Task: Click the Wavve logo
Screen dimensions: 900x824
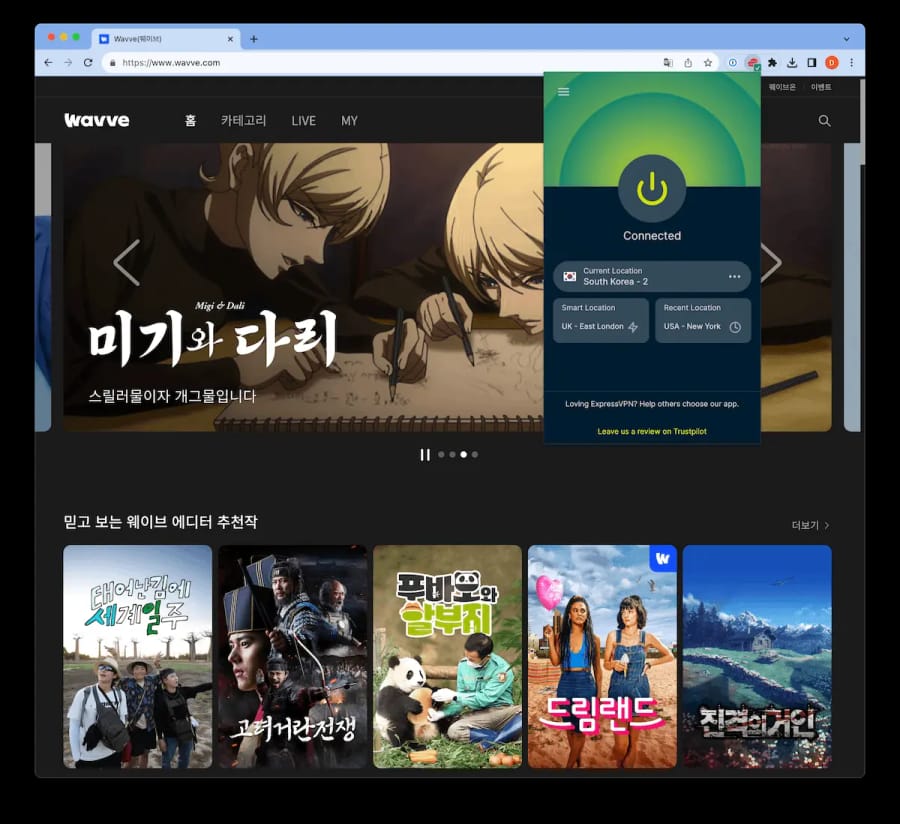Action: pos(97,120)
